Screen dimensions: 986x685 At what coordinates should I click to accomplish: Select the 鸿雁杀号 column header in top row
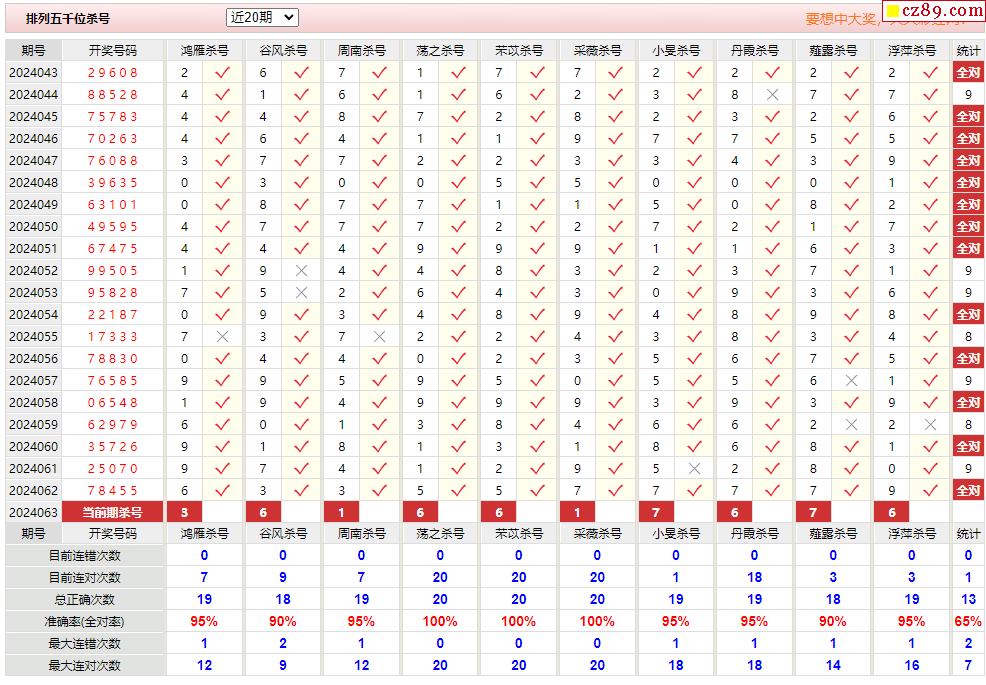204,50
